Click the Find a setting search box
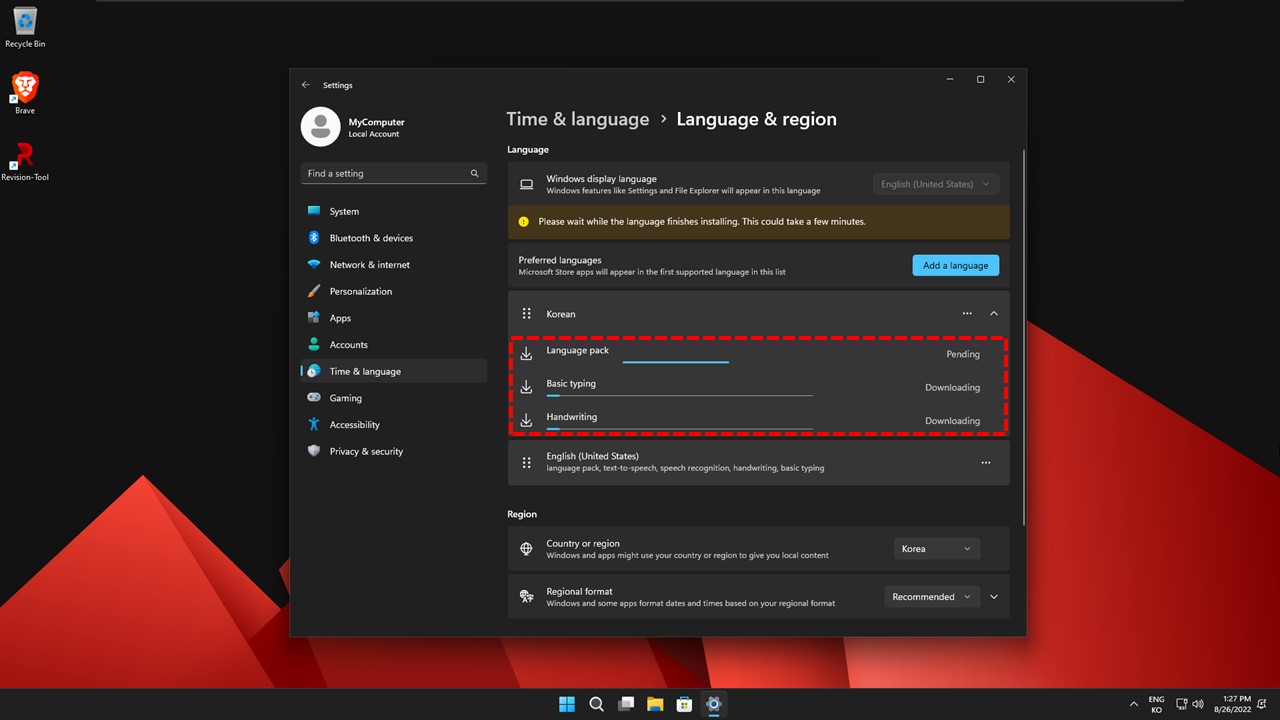Screen dimensions: 1280x720 click(x=394, y=173)
